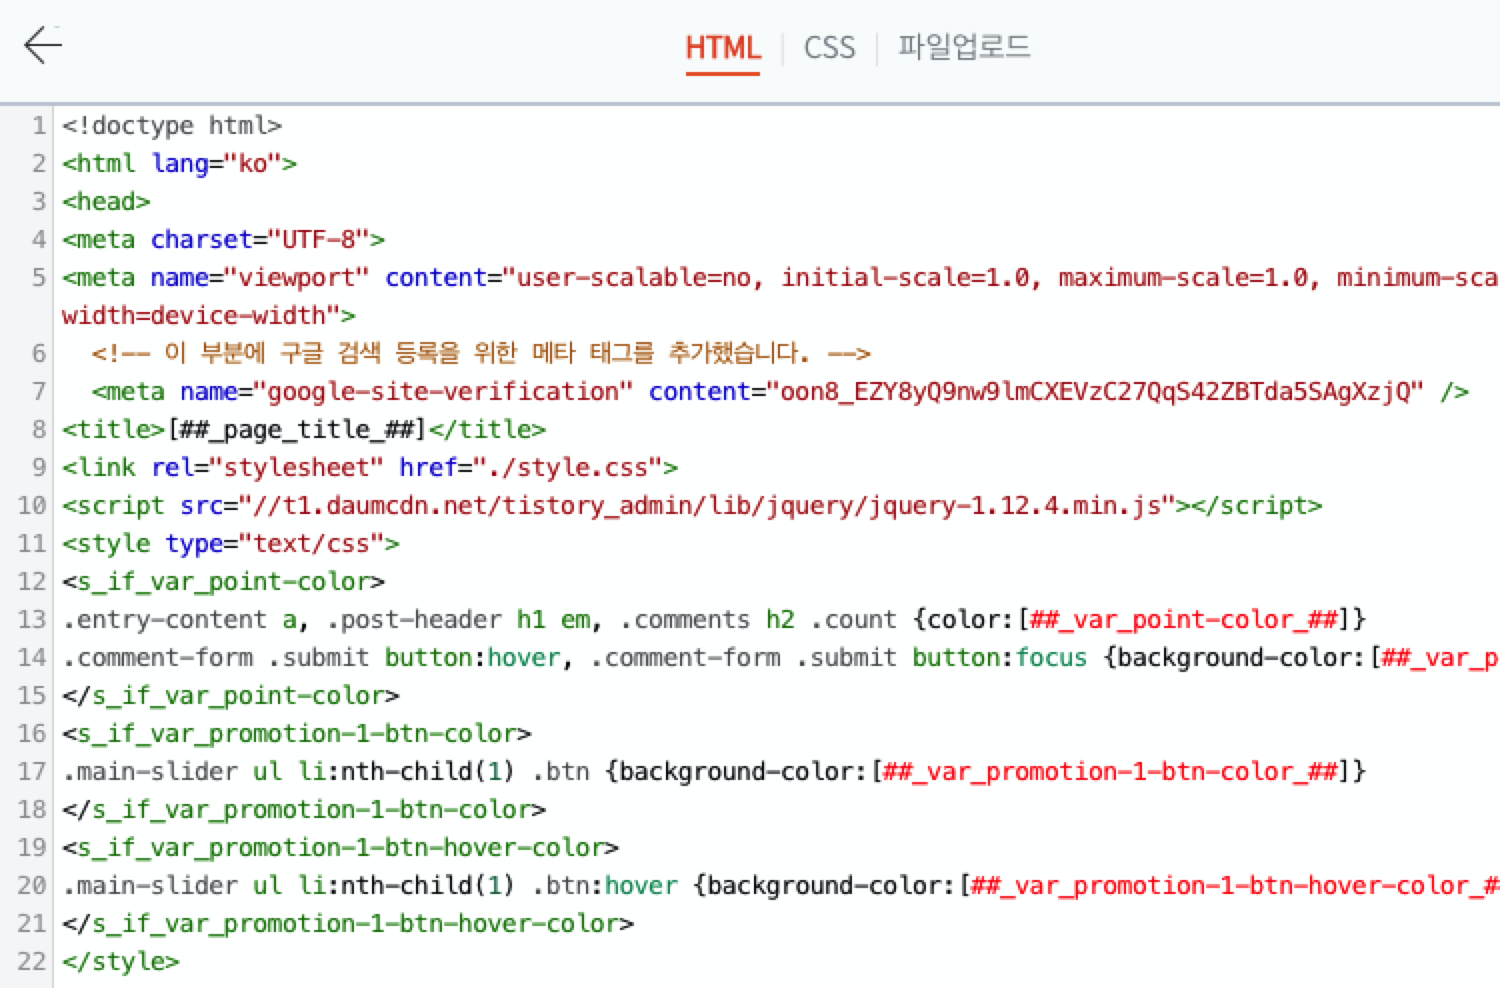Viewport: 1500px width, 988px height.
Task: Click line number 17 in the gutter
Action: 32,772
